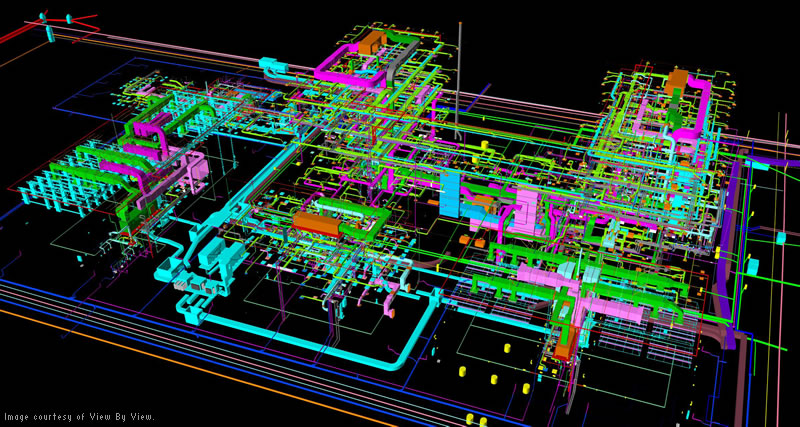Click the magenta duct loop at top center
Viewport: 800px width, 427px height.
[352, 64]
